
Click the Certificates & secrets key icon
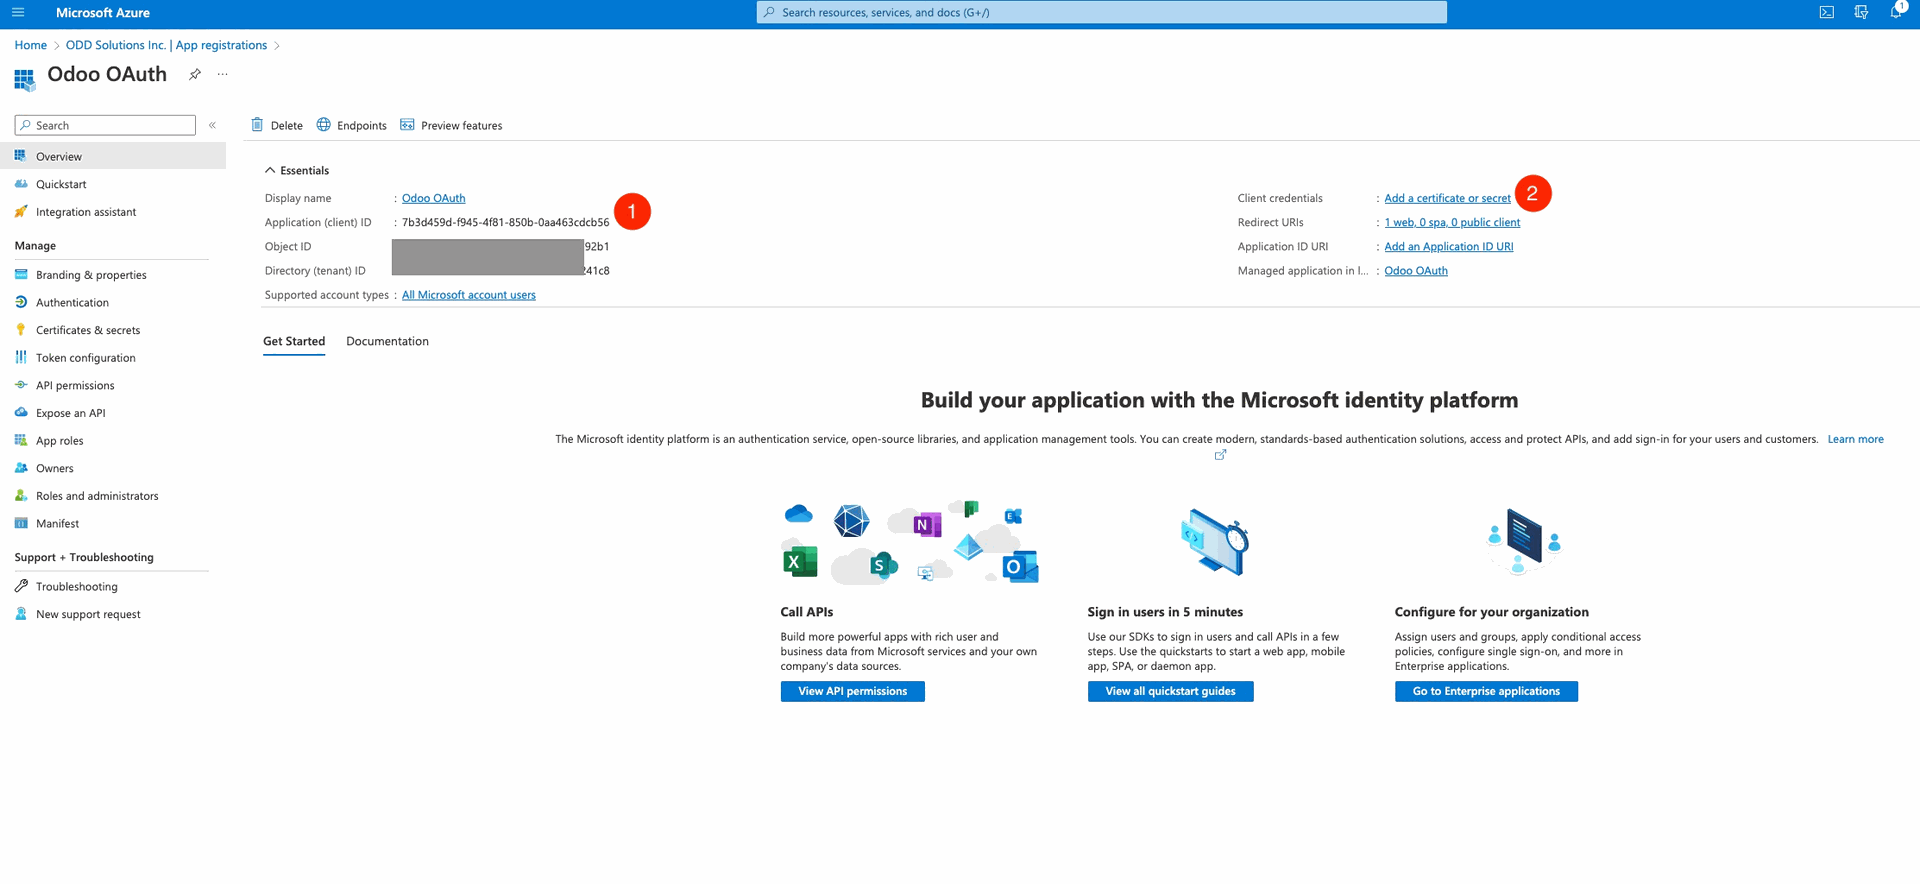[21, 329]
